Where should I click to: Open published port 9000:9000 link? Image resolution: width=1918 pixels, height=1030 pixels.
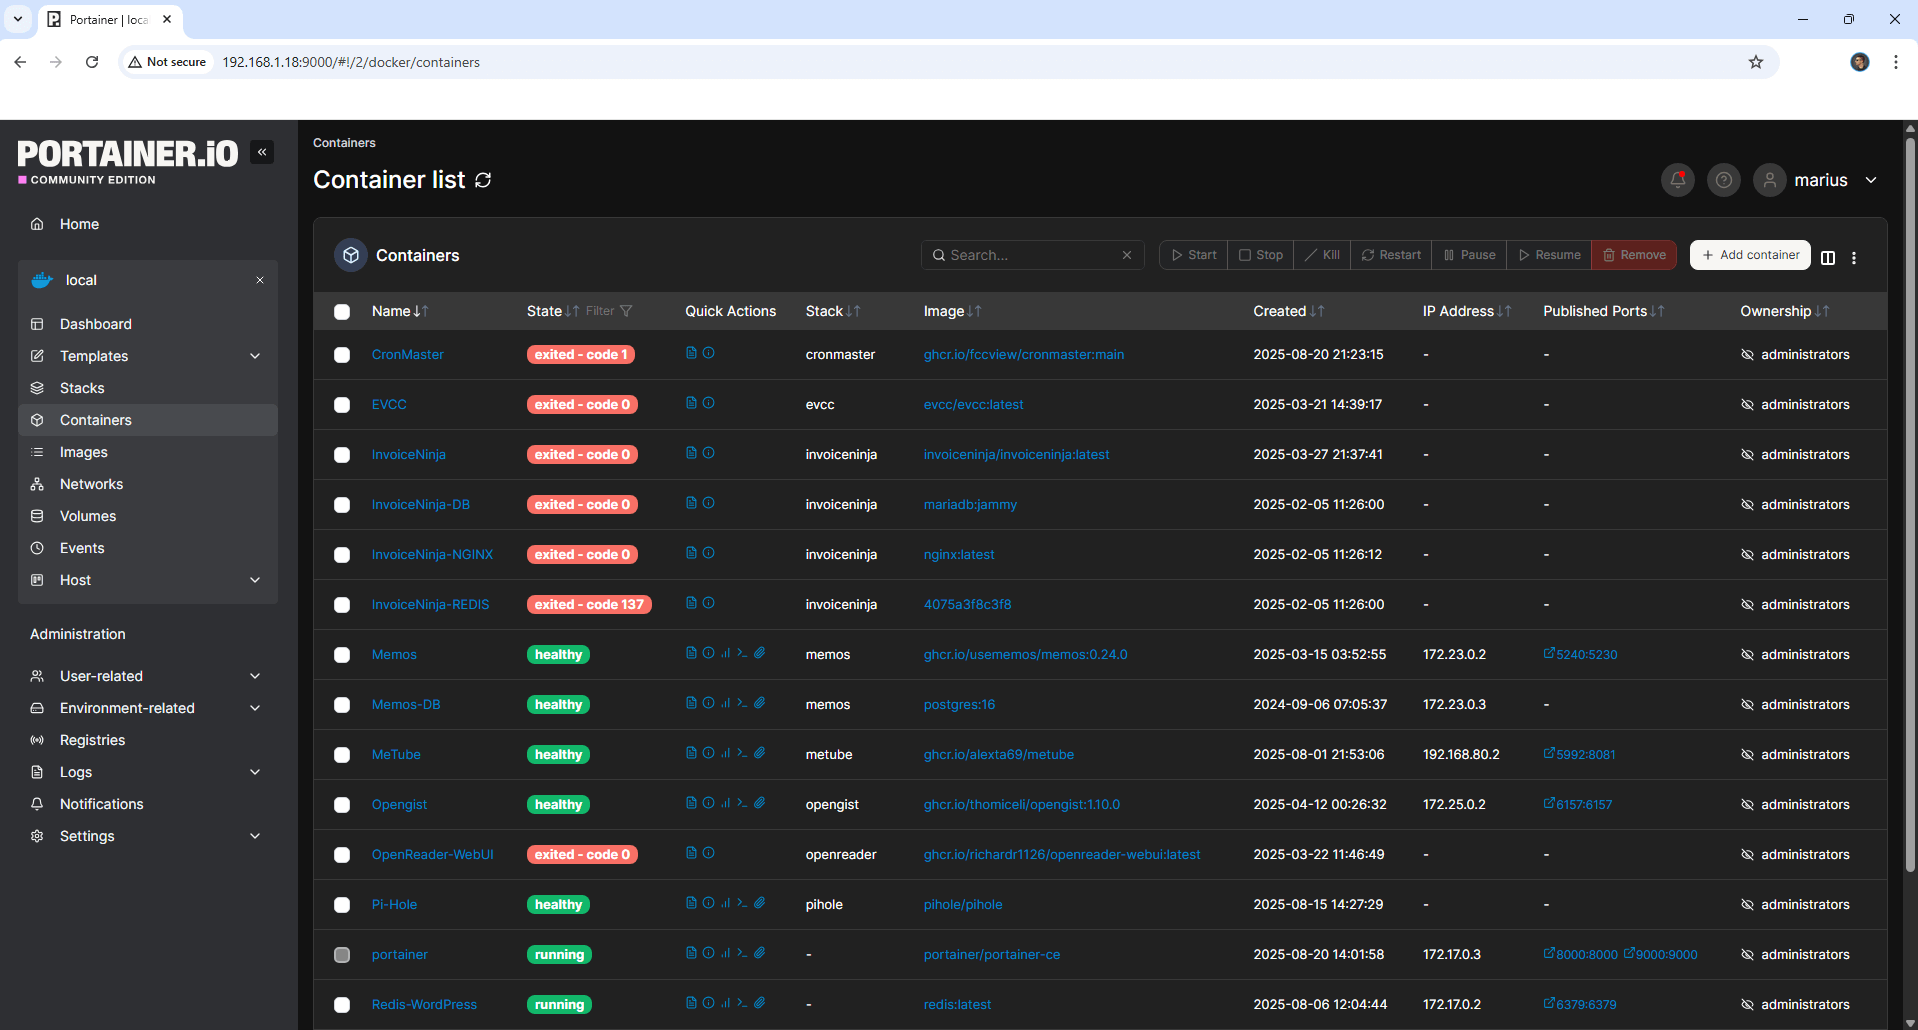pos(1660,954)
